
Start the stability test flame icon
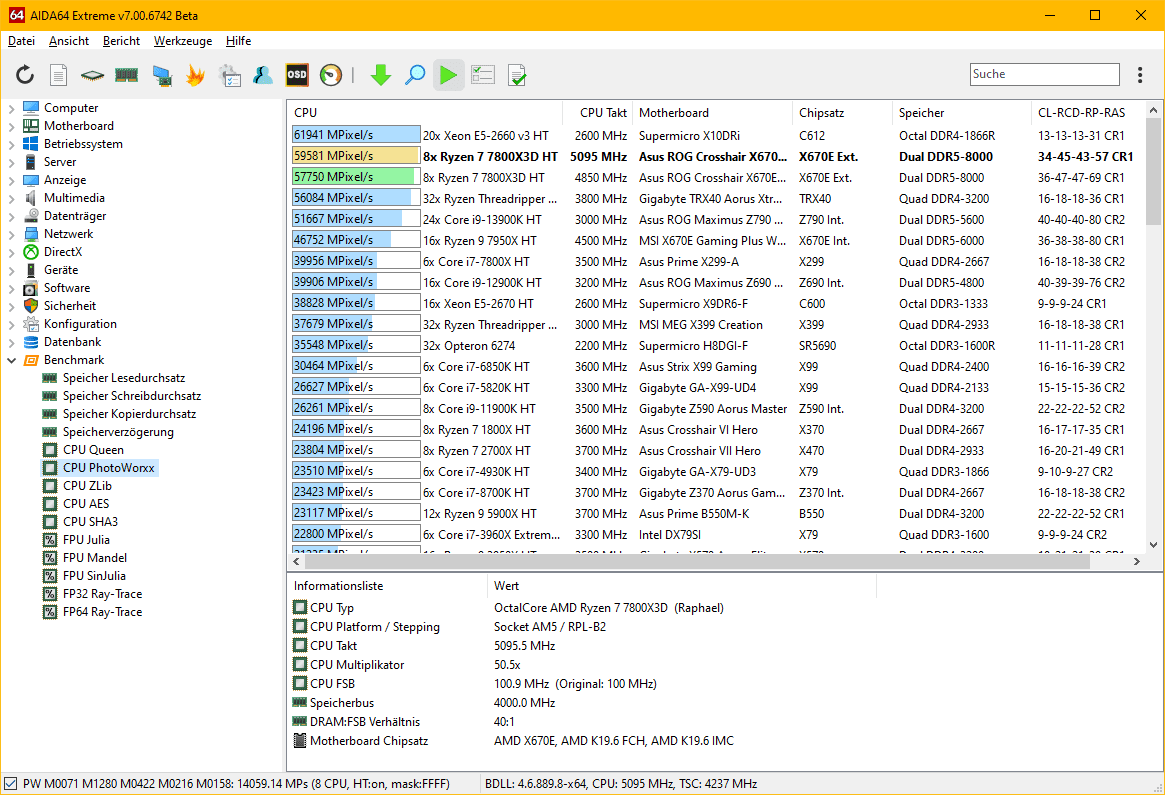click(195, 74)
